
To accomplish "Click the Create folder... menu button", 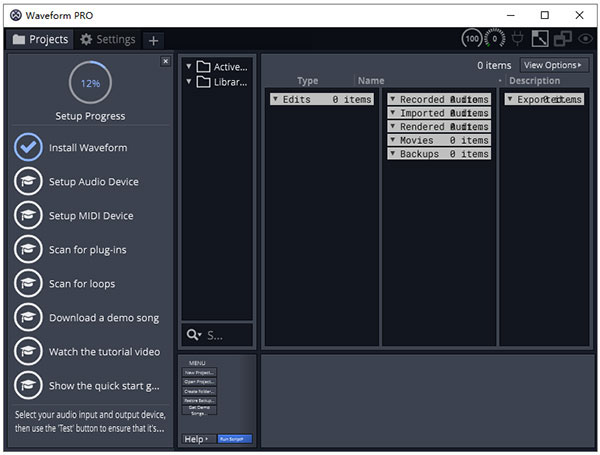I will click(199, 391).
